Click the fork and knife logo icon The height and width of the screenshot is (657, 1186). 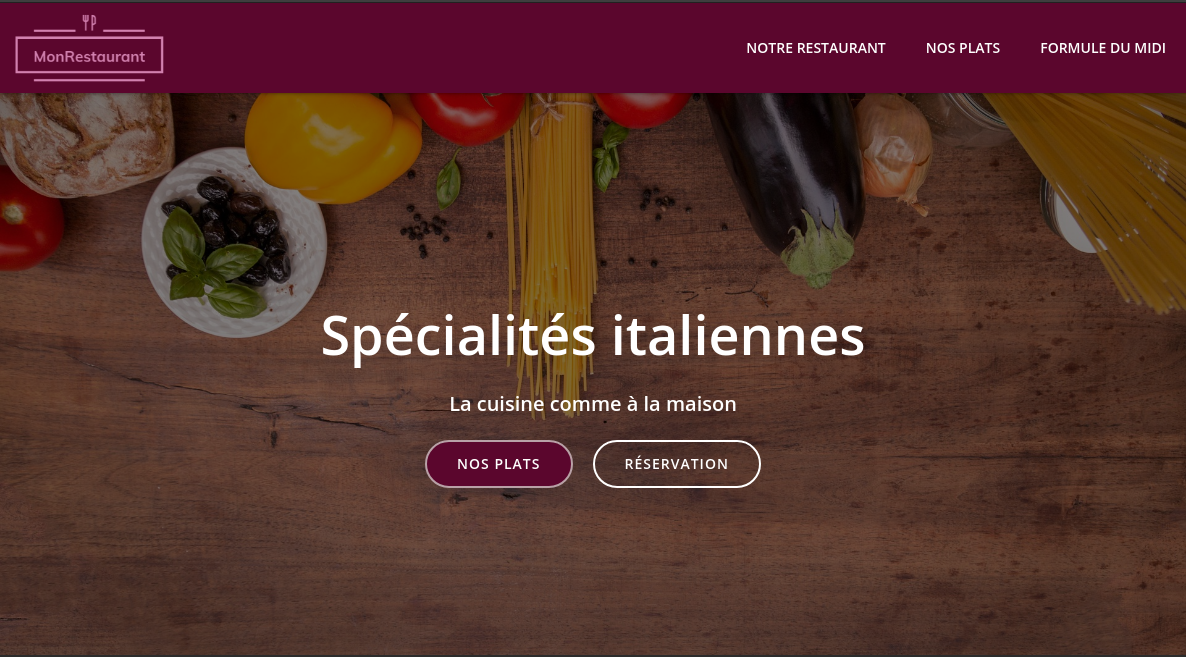coord(89,23)
